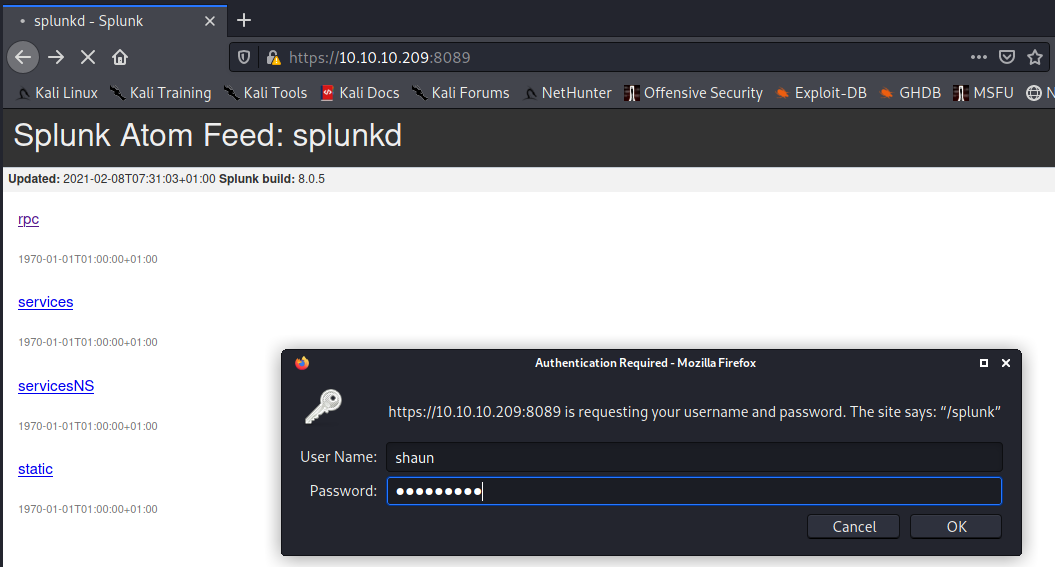Click the timestamp under the static link
The width and height of the screenshot is (1055, 567).
(88, 509)
